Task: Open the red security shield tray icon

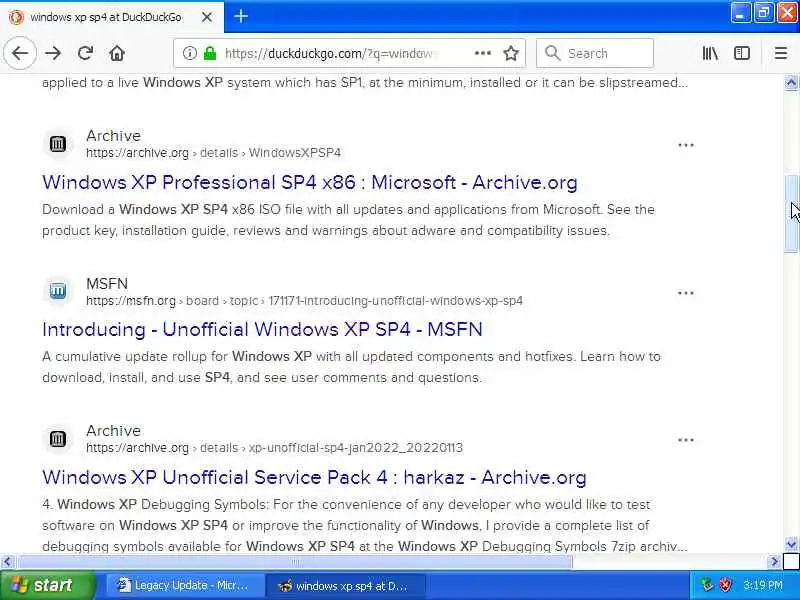Action: coord(725,585)
